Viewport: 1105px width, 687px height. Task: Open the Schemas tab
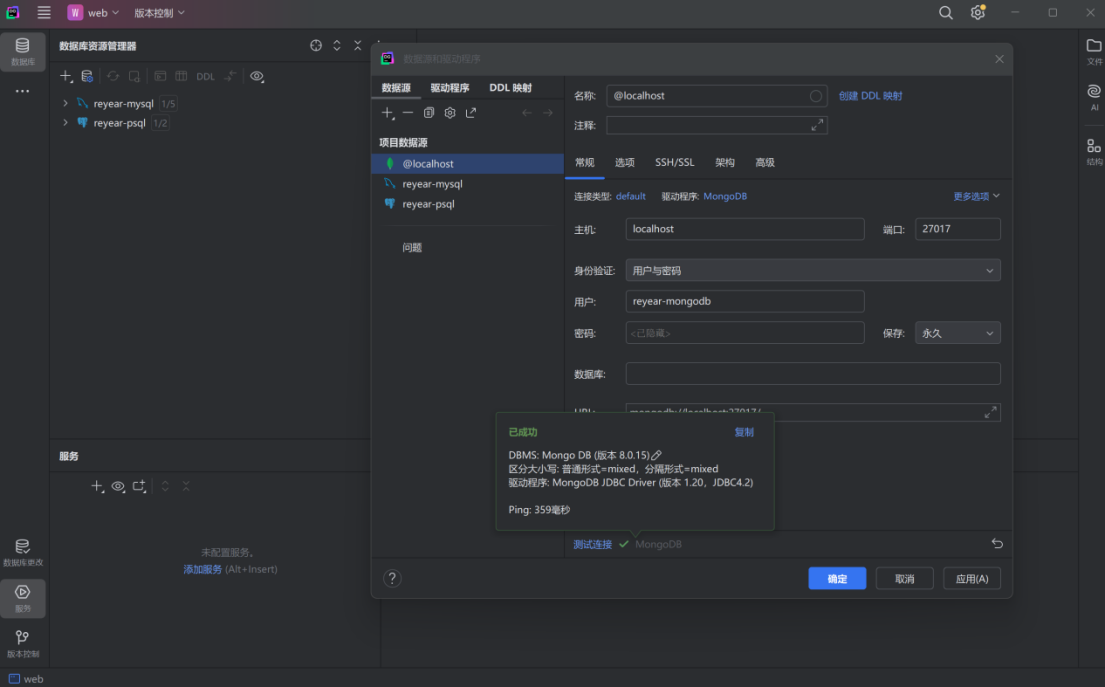click(724, 163)
